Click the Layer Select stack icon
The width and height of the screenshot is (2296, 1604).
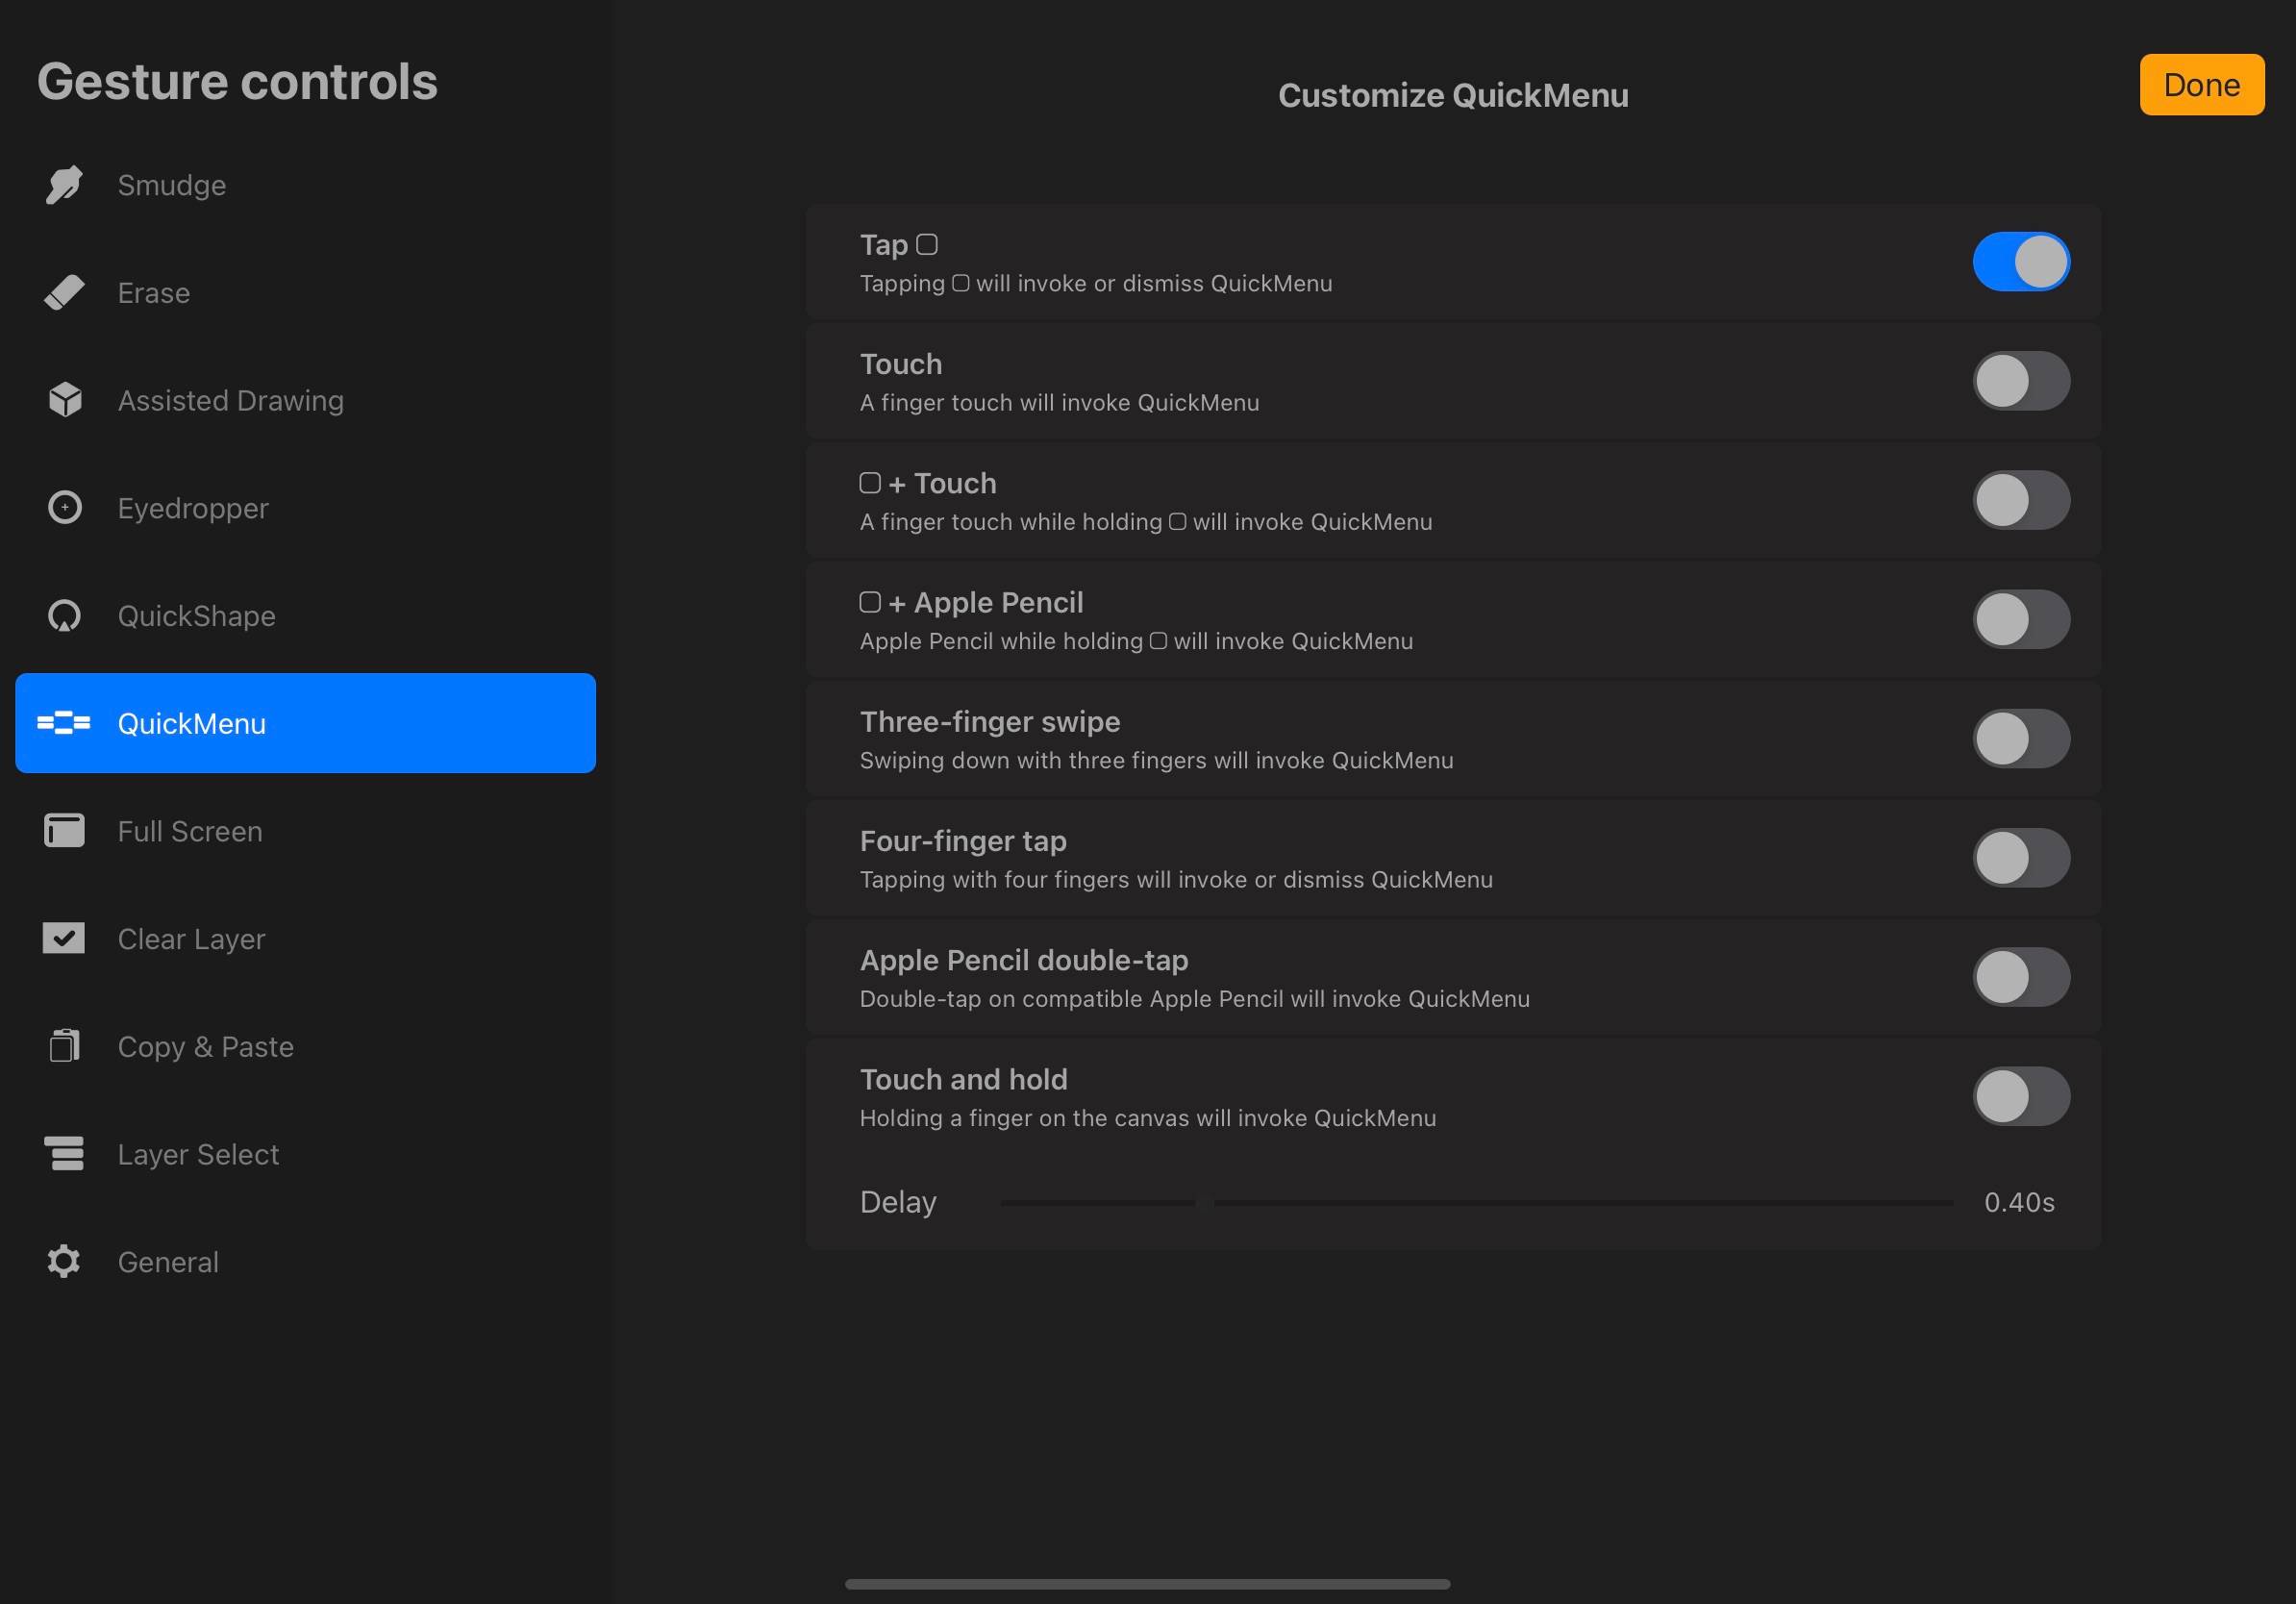pyautogui.click(x=64, y=1154)
